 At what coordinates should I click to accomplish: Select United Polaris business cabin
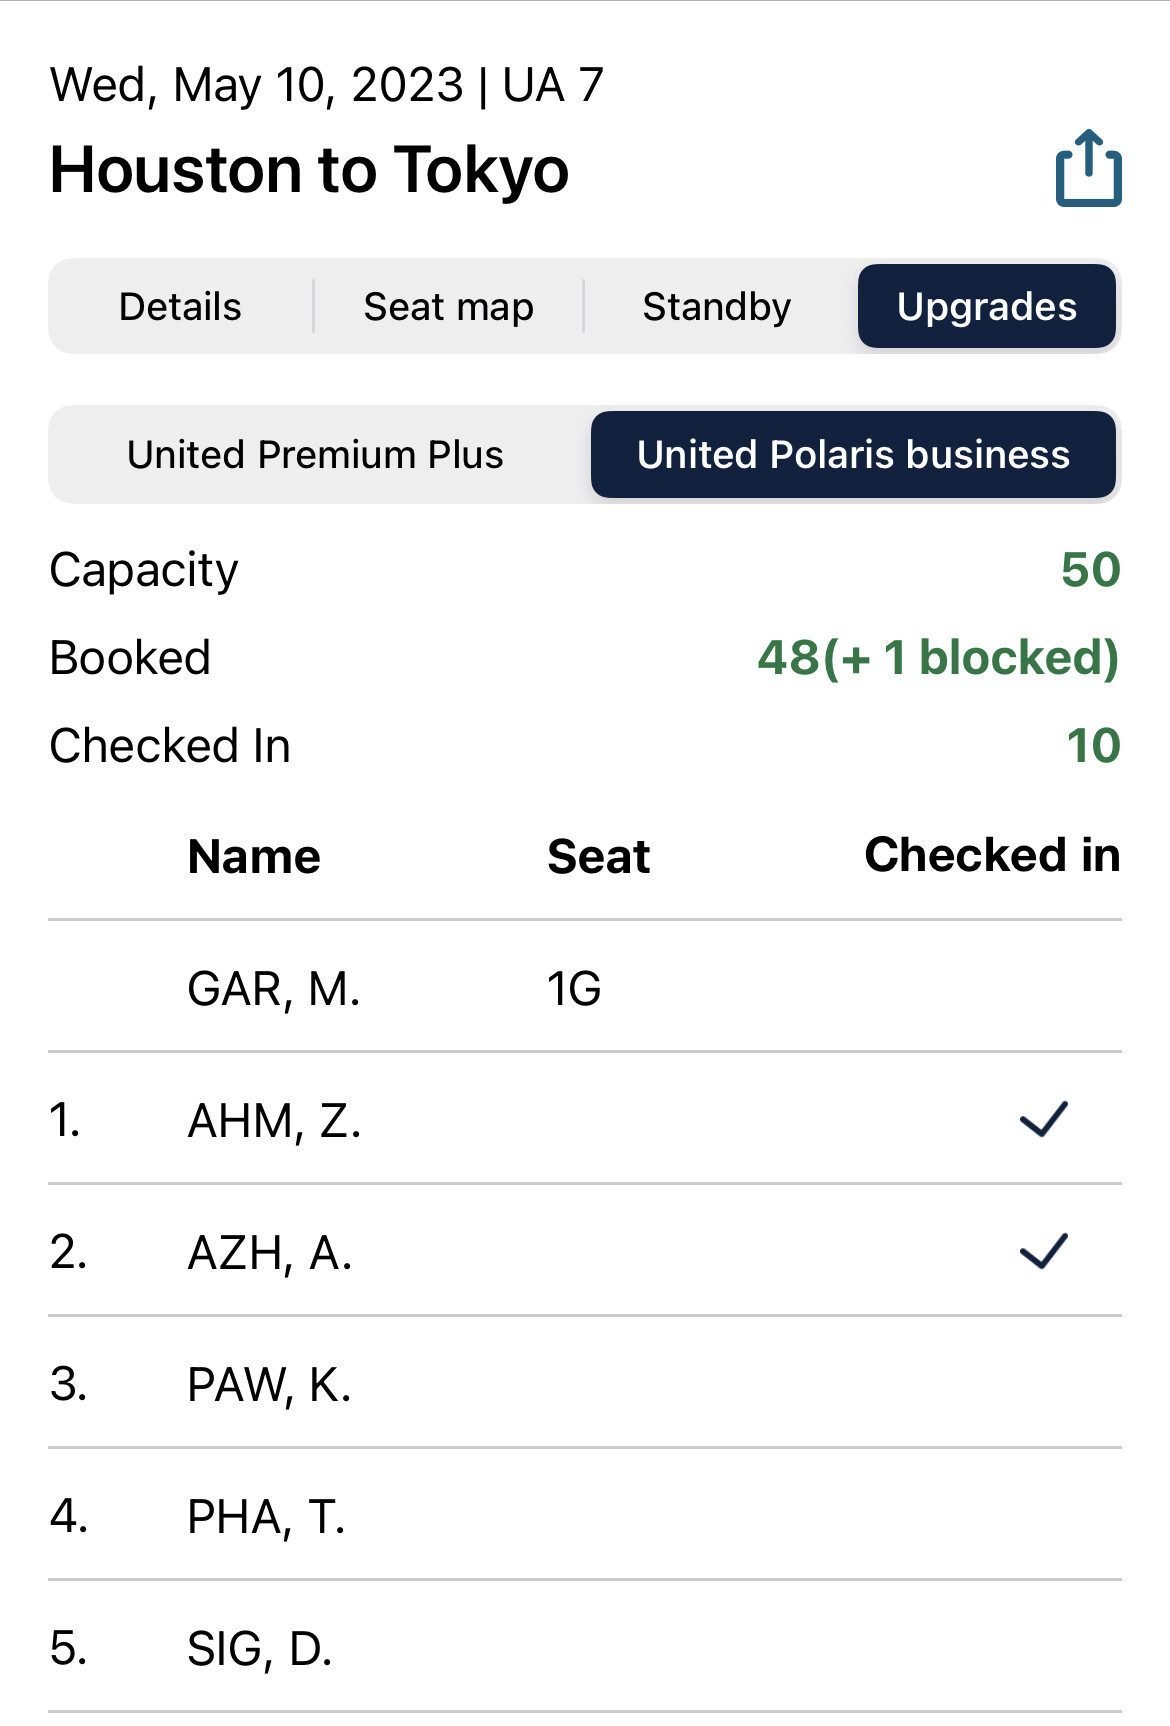coord(853,455)
